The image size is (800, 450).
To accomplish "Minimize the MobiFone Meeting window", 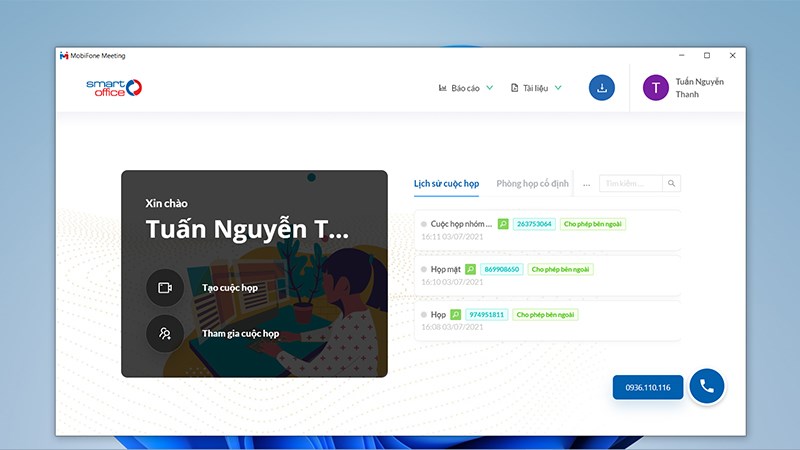I will [682, 55].
